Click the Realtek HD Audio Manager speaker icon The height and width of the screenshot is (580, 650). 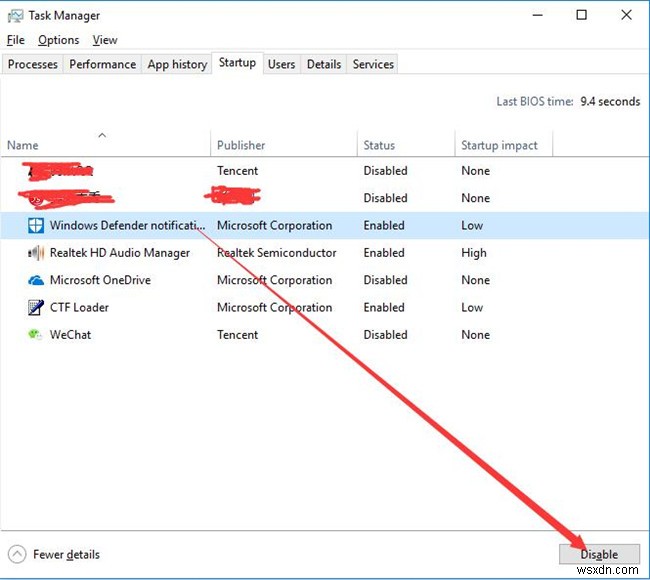pos(35,253)
